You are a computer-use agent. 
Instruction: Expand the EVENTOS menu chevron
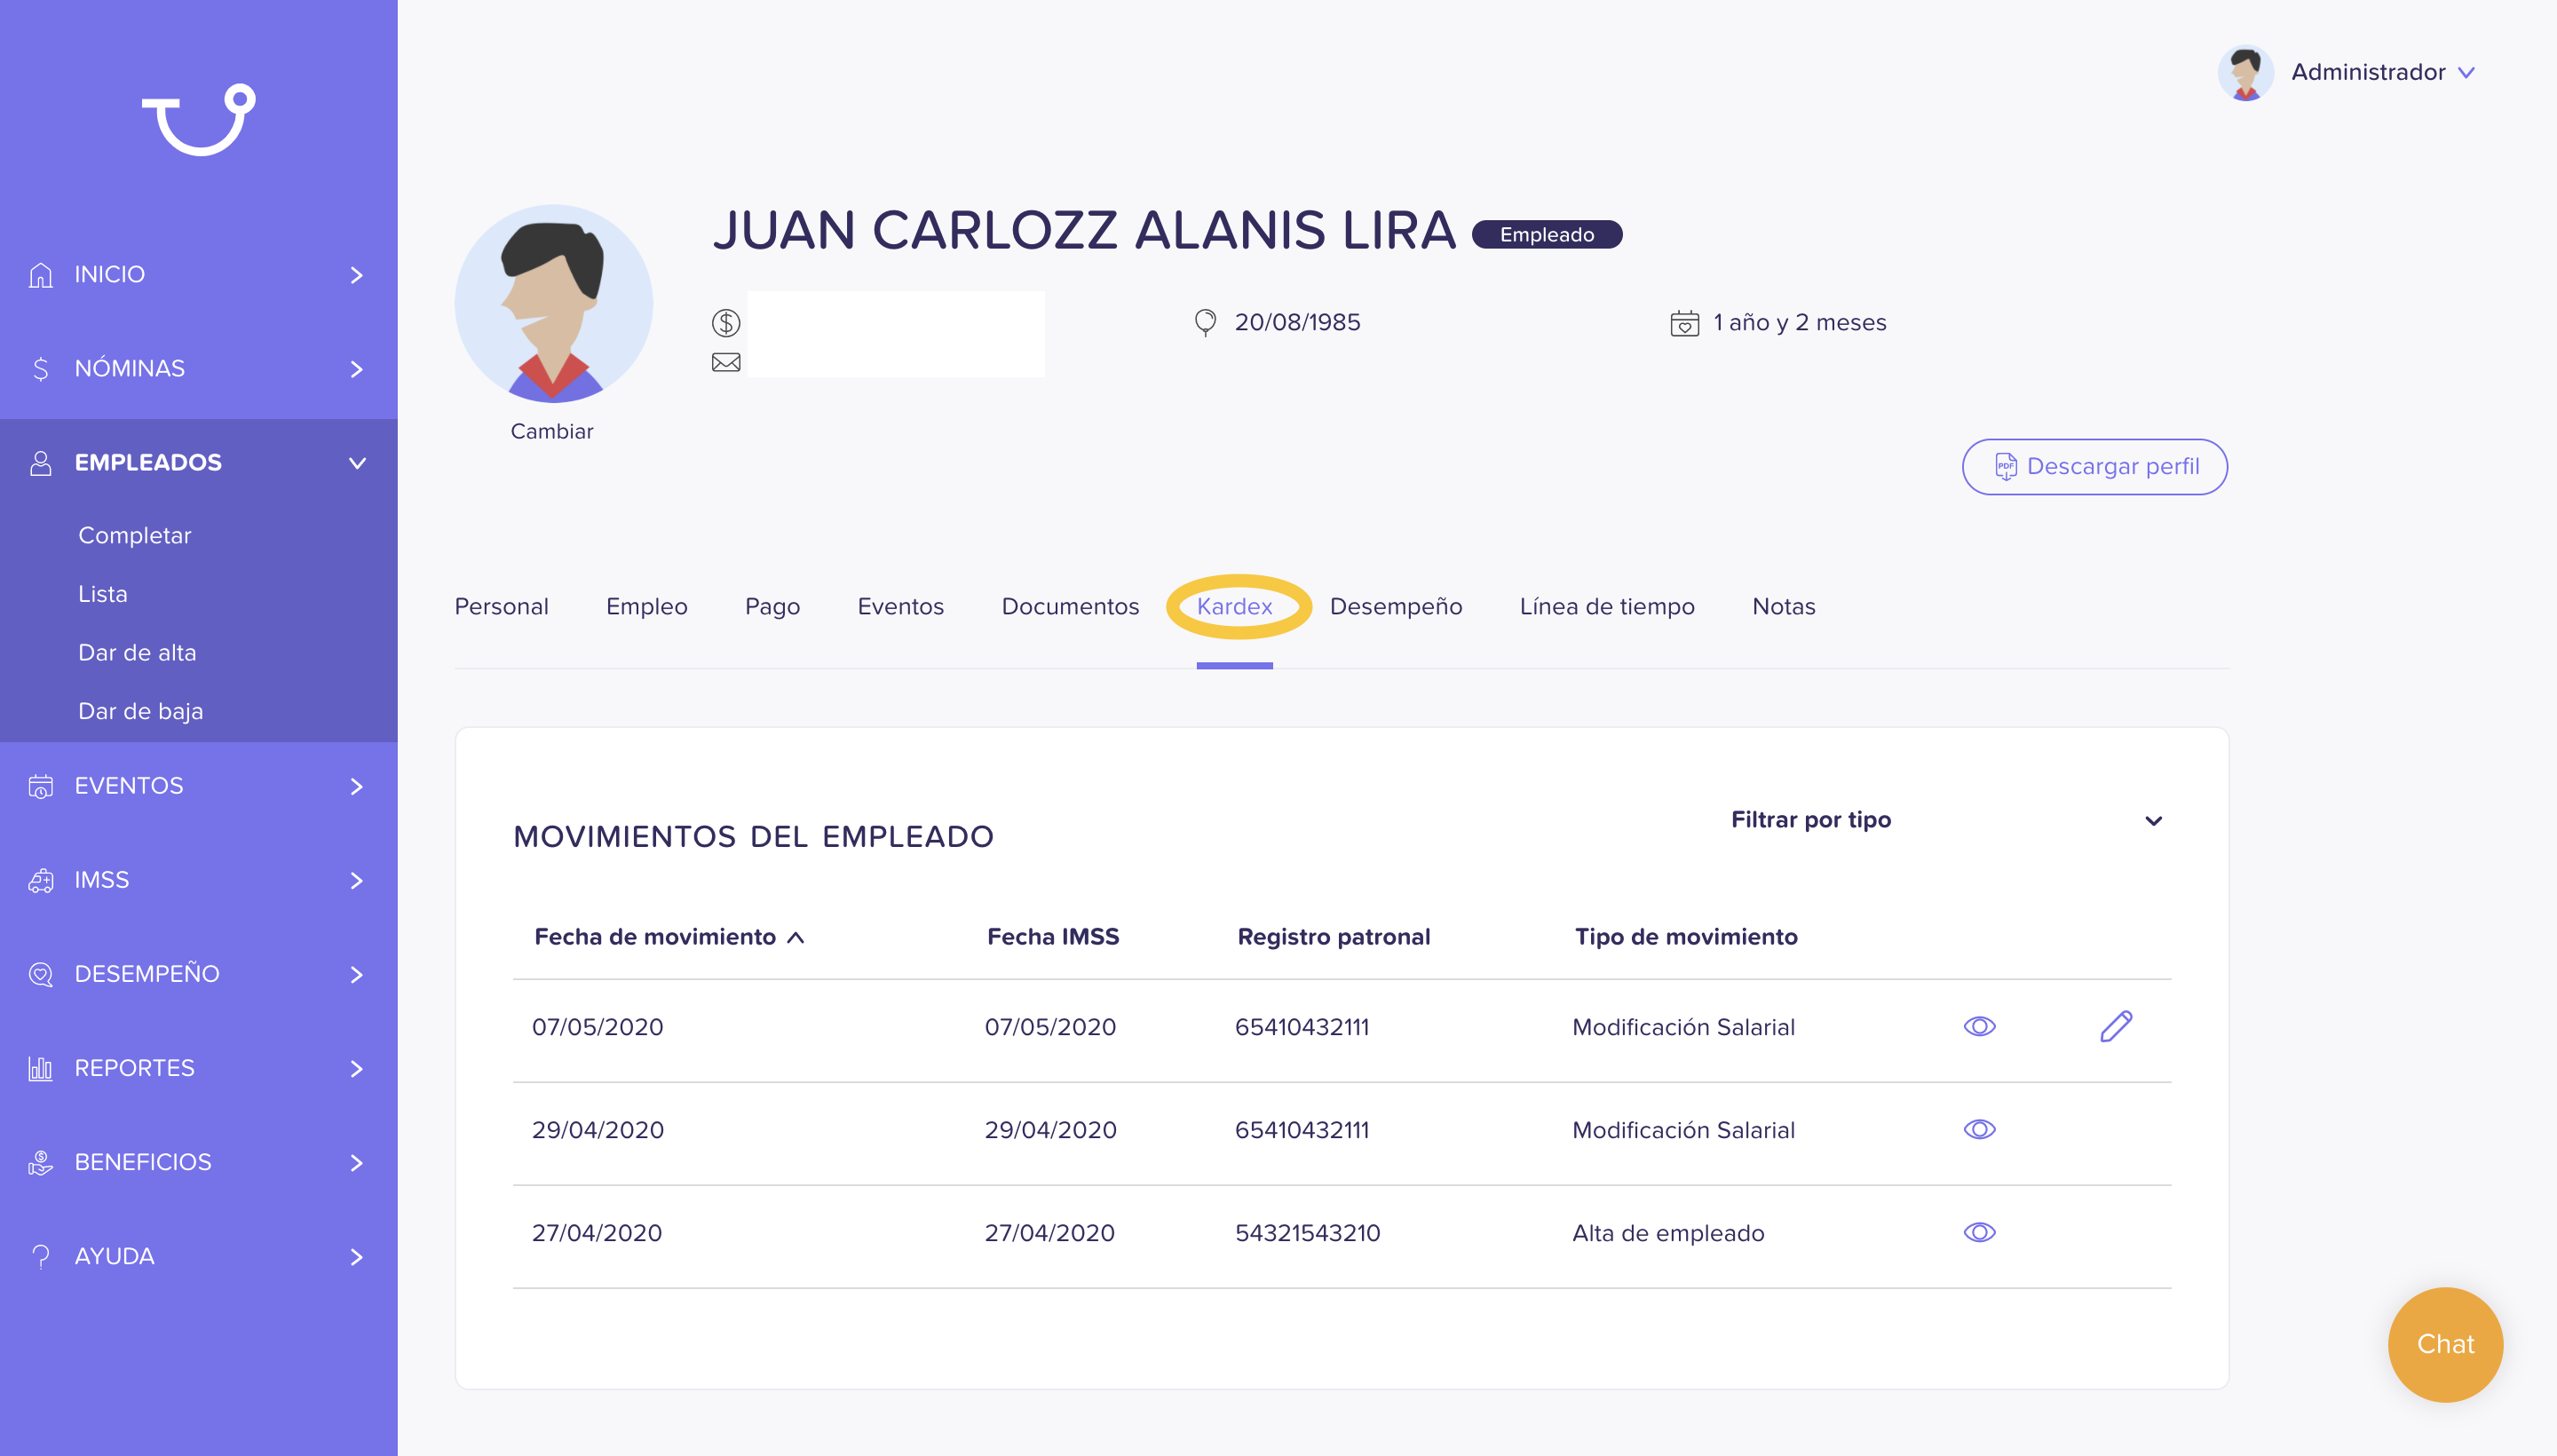(x=357, y=786)
